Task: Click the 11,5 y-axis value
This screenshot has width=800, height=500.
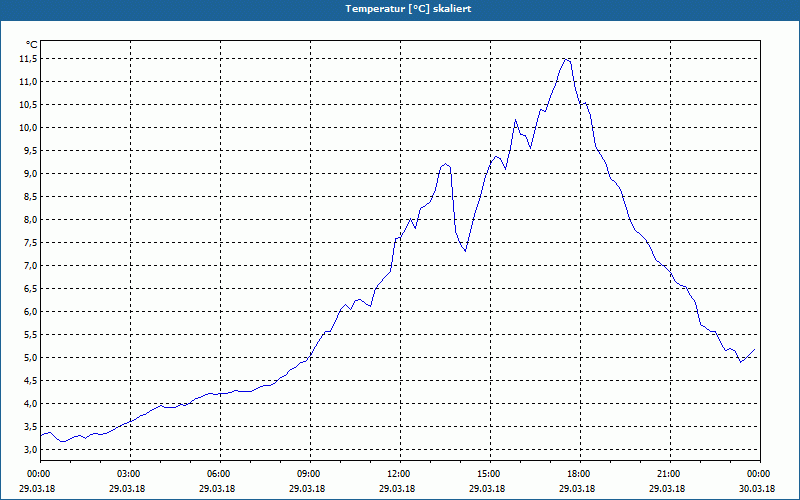Action: 28,59
